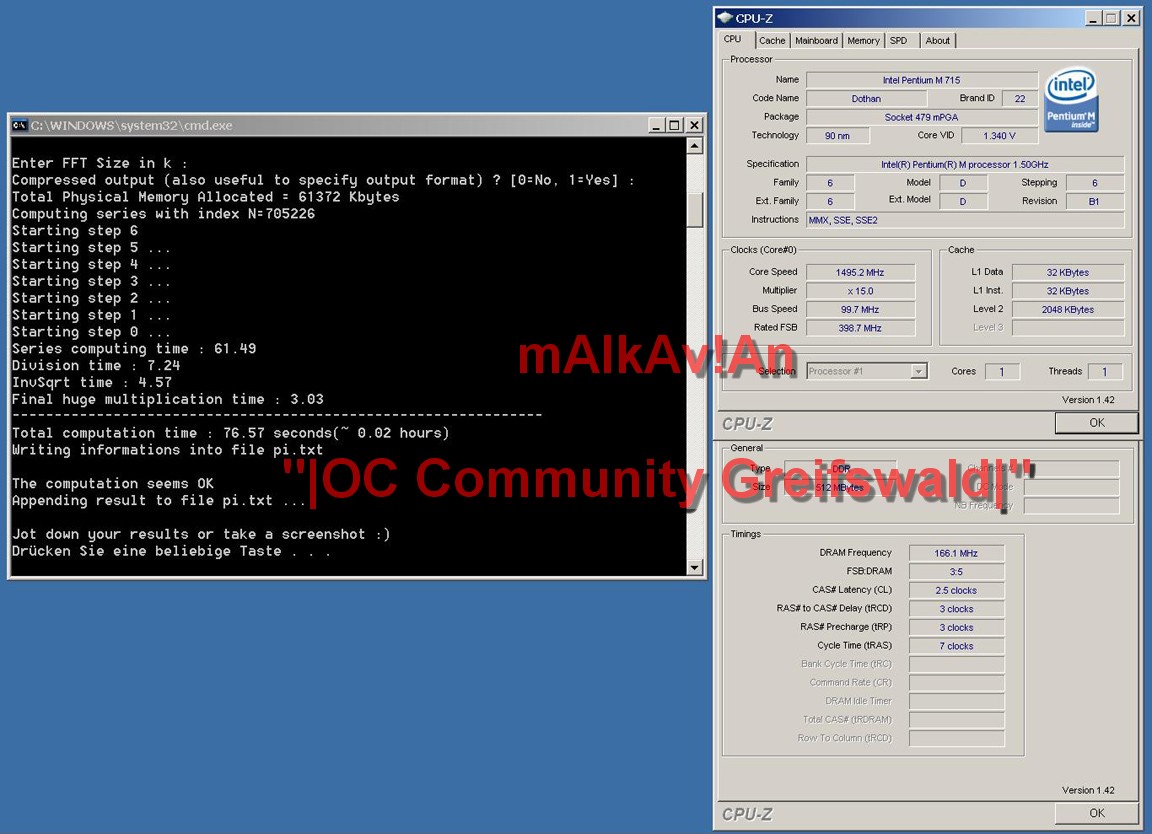Screen dimensions: 1152x834
Task: Click the CPU-Z title bar icon
Action: point(724,18)
